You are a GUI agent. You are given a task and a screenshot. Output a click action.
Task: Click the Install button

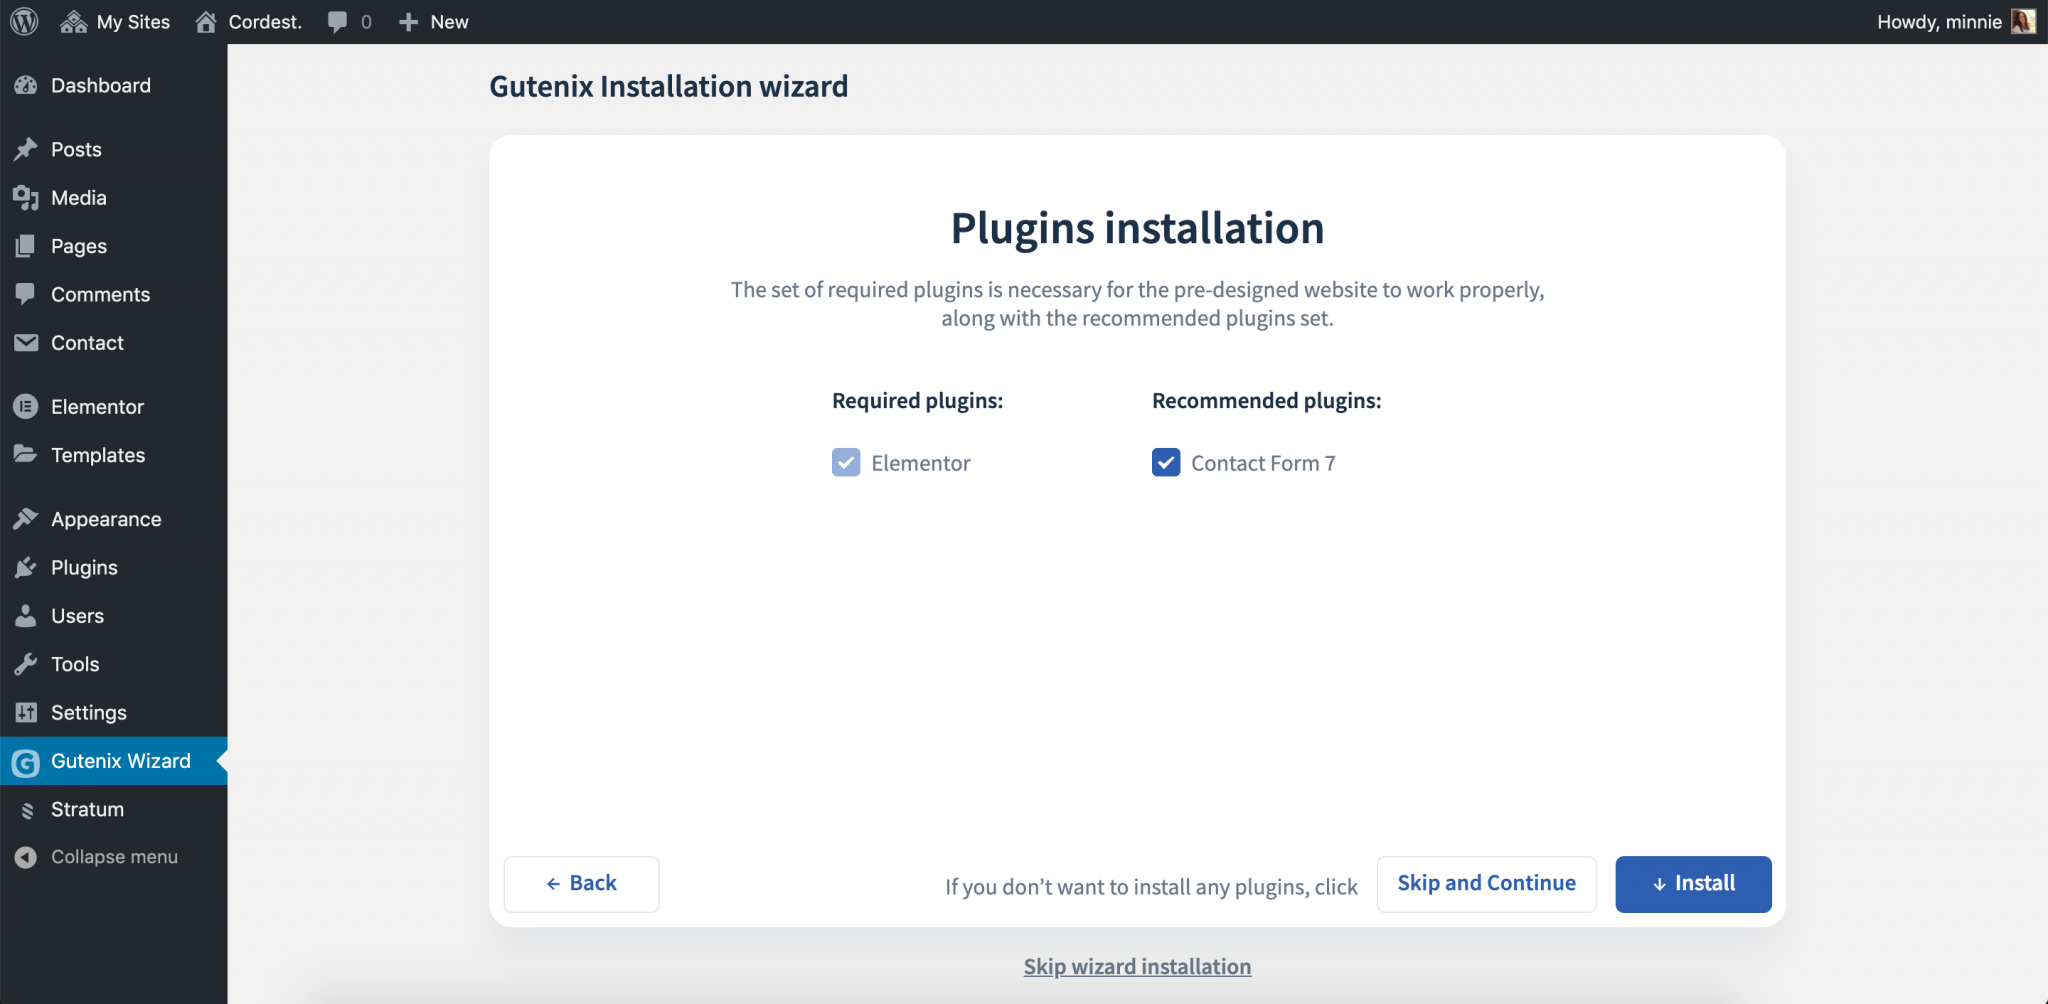[1693, 884]
